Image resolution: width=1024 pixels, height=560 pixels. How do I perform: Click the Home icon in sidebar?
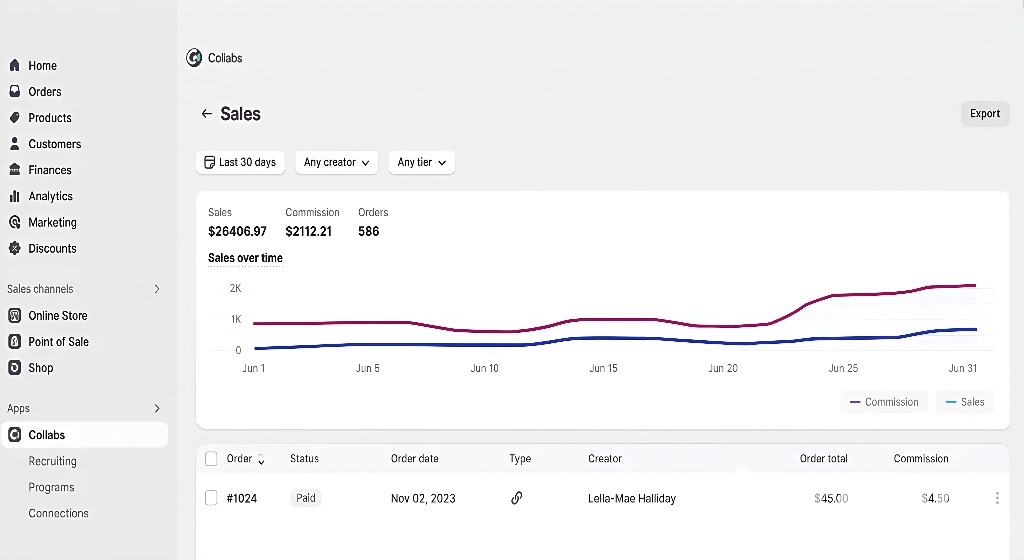click(x=15, y=66)
